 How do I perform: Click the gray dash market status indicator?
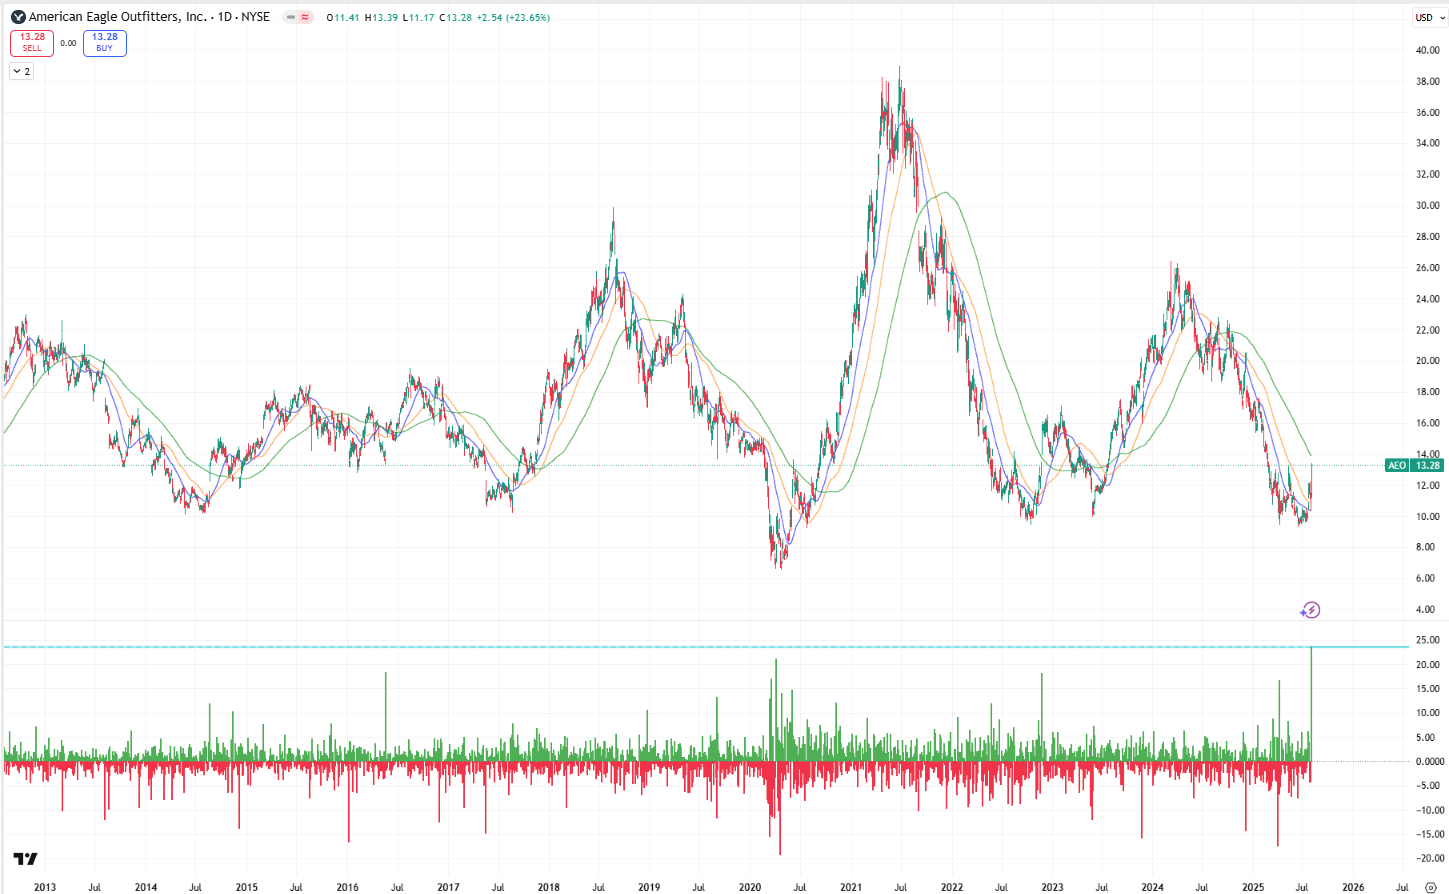[291, 17]
